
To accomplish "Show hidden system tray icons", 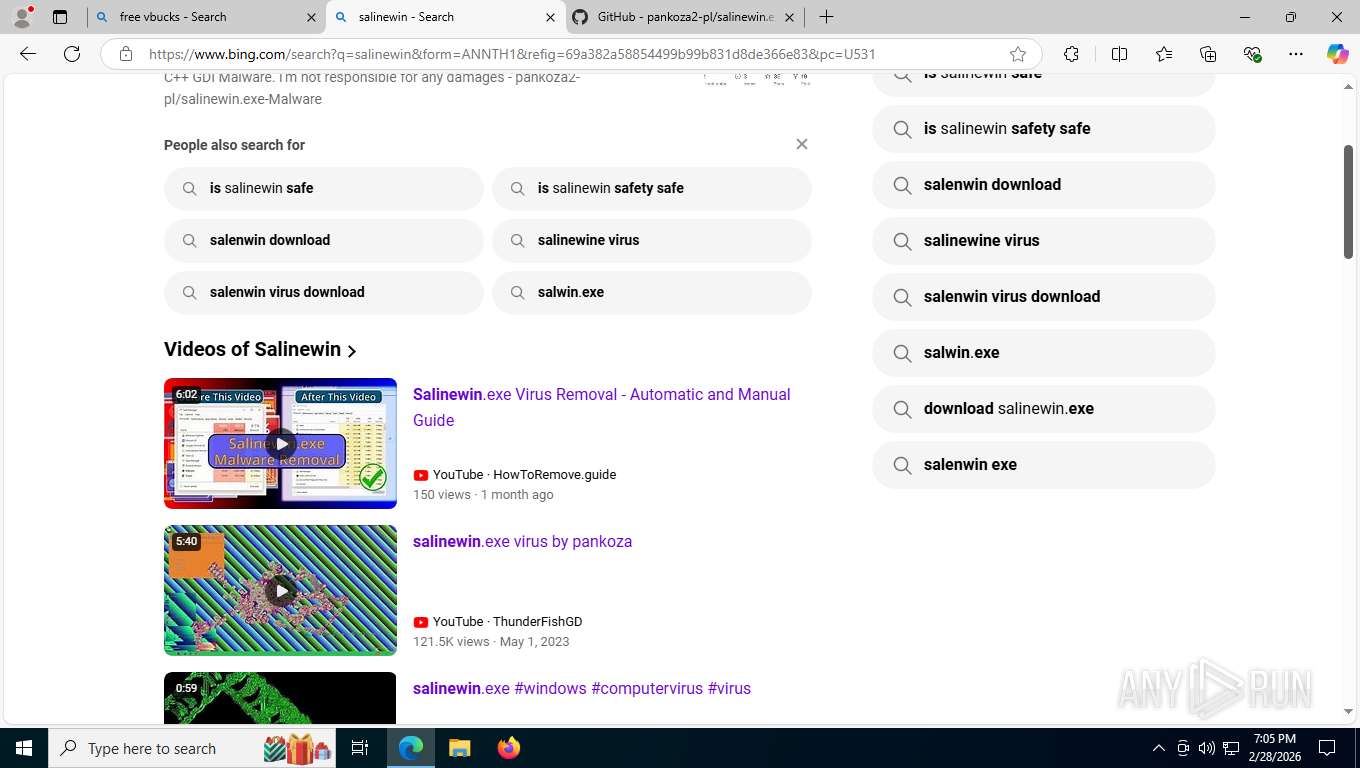I will click(x=1158, y=748).
